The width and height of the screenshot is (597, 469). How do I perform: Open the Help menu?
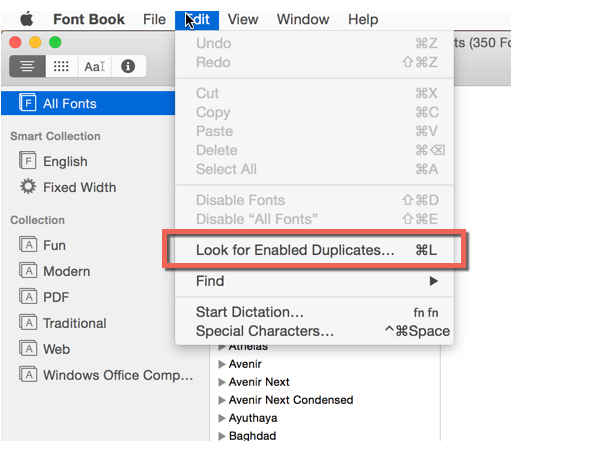[x=363, y=19]
